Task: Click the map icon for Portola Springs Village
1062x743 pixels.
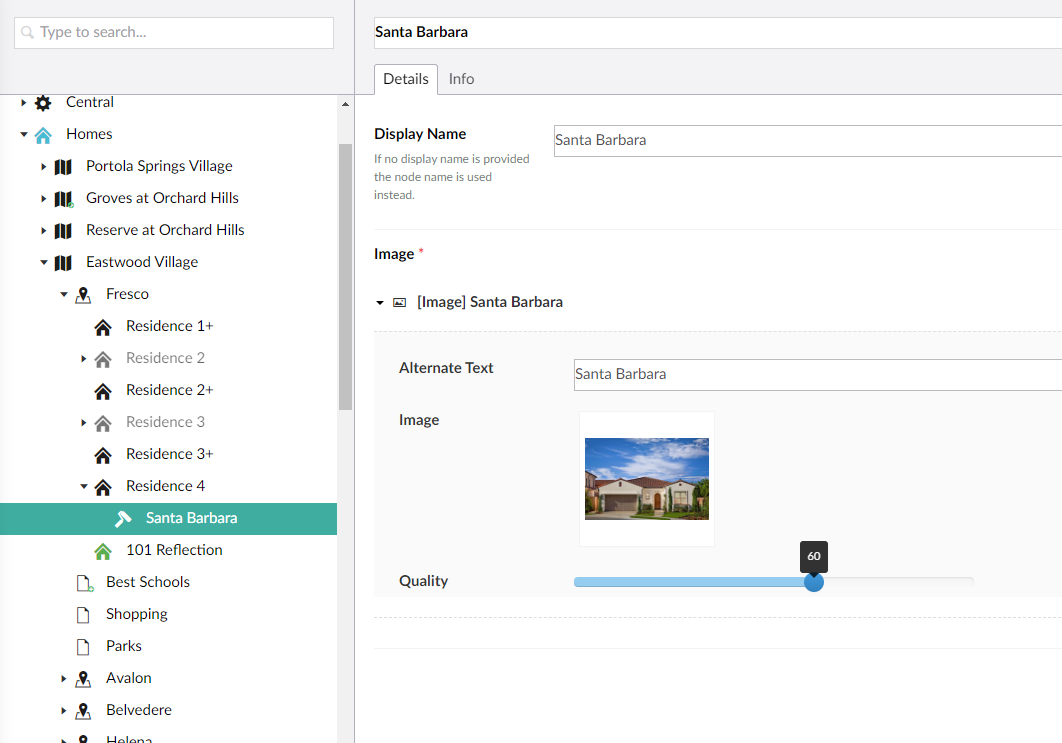Action: click(x=63, y=167)
